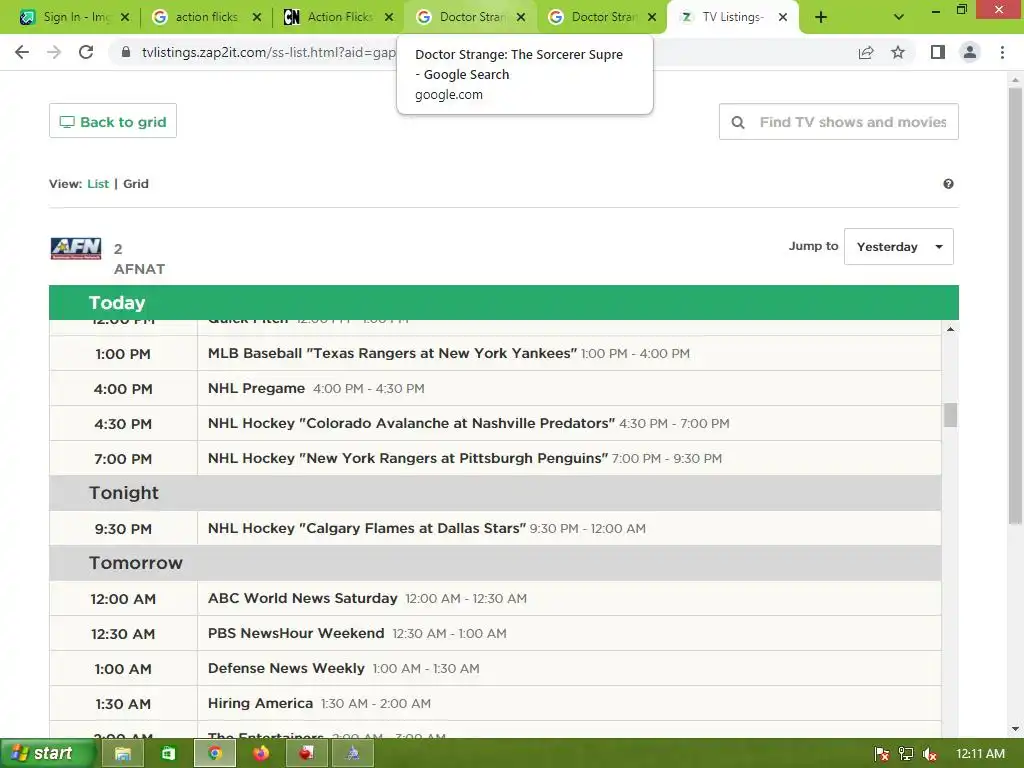1024x768 pixels.
Task: Open the green spreadsheet taskbar icon
Action: pos(168,754)
